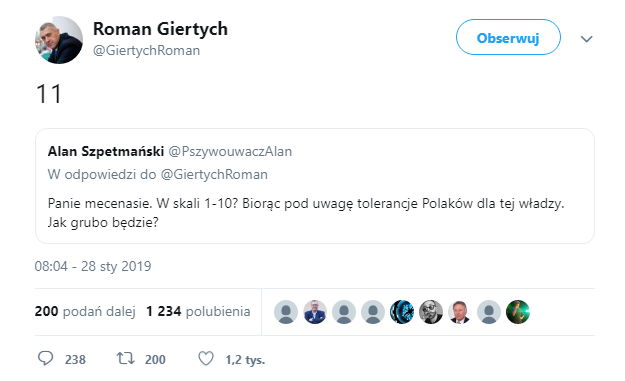Open Roman Giertych display name link
Screen dimensions: 625x381
(160, 29)
